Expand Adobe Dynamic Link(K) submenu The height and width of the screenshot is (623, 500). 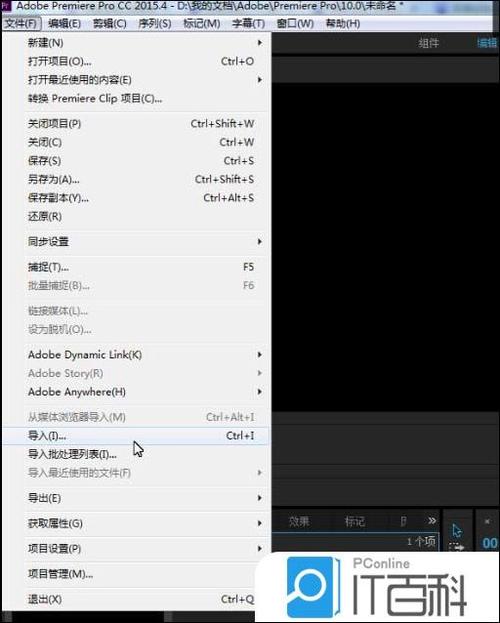point(136,355)
